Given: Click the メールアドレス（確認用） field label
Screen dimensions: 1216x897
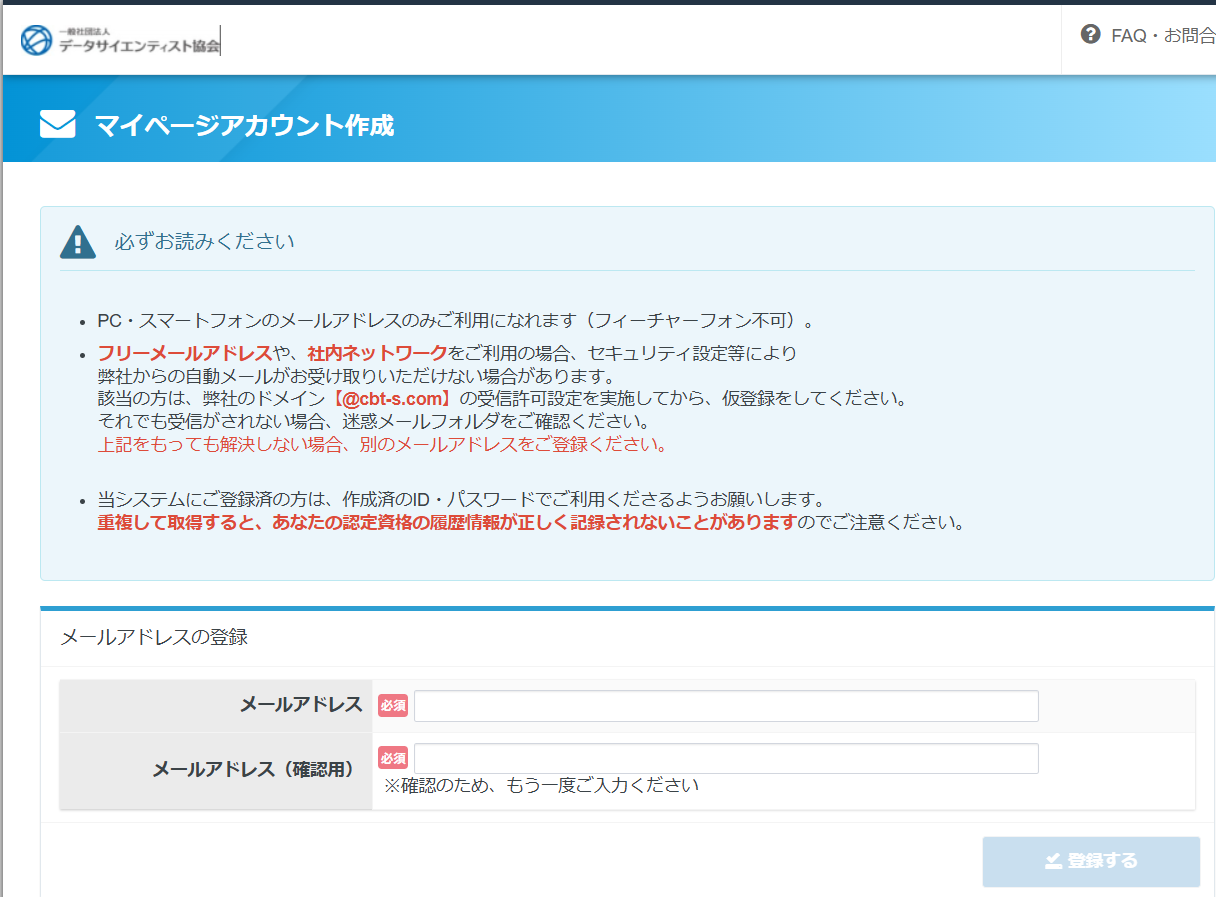Looking at the screenshot, I should (256, 769).
